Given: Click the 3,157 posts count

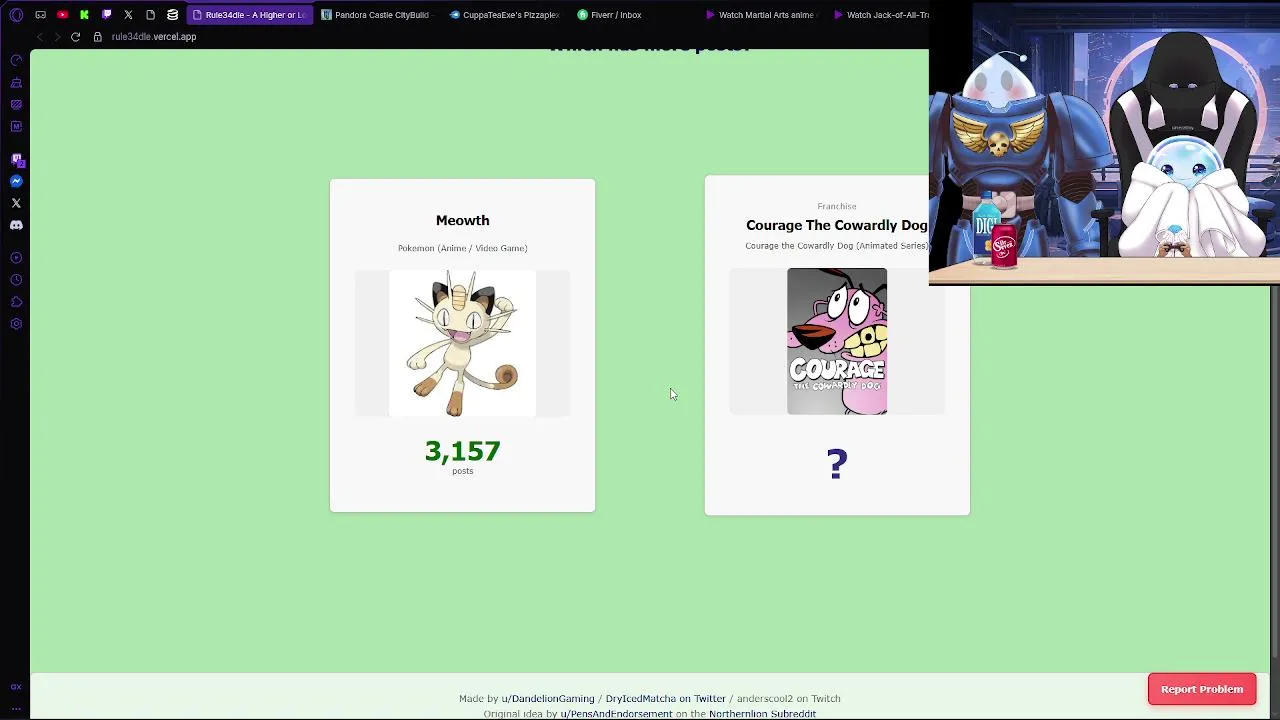Looking at the screenshot, I should [462, 452].
